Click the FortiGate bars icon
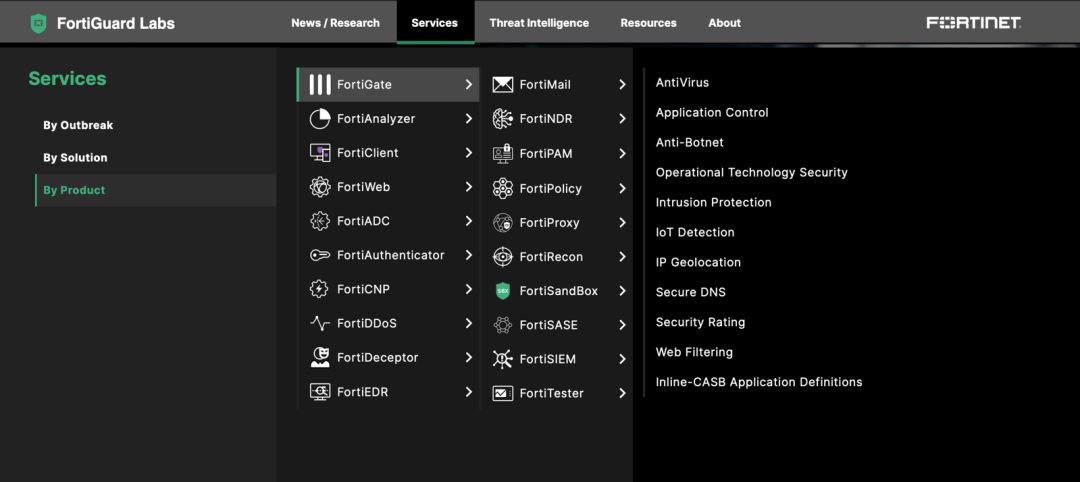This screenshot has height=482, width=1080. (x=320, y=85)
